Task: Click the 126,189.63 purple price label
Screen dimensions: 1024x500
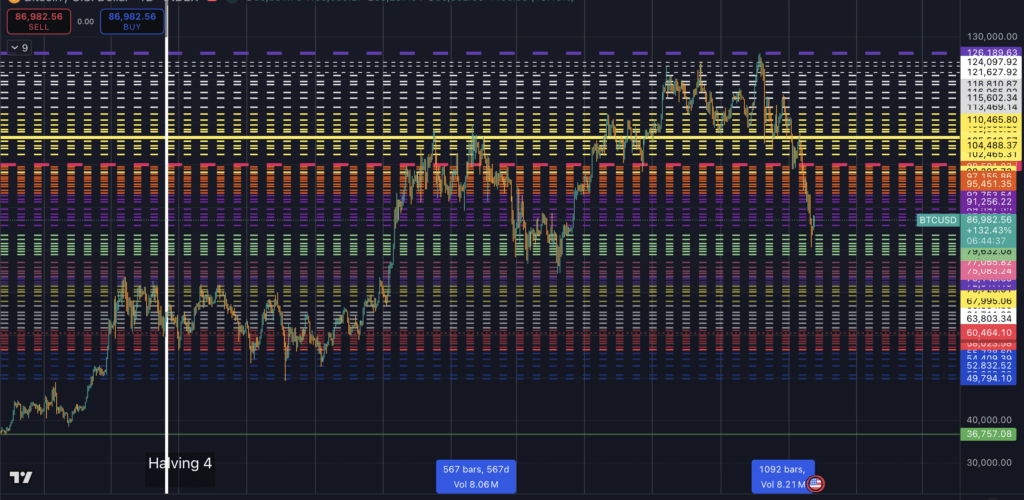Action: coord(988,52)
